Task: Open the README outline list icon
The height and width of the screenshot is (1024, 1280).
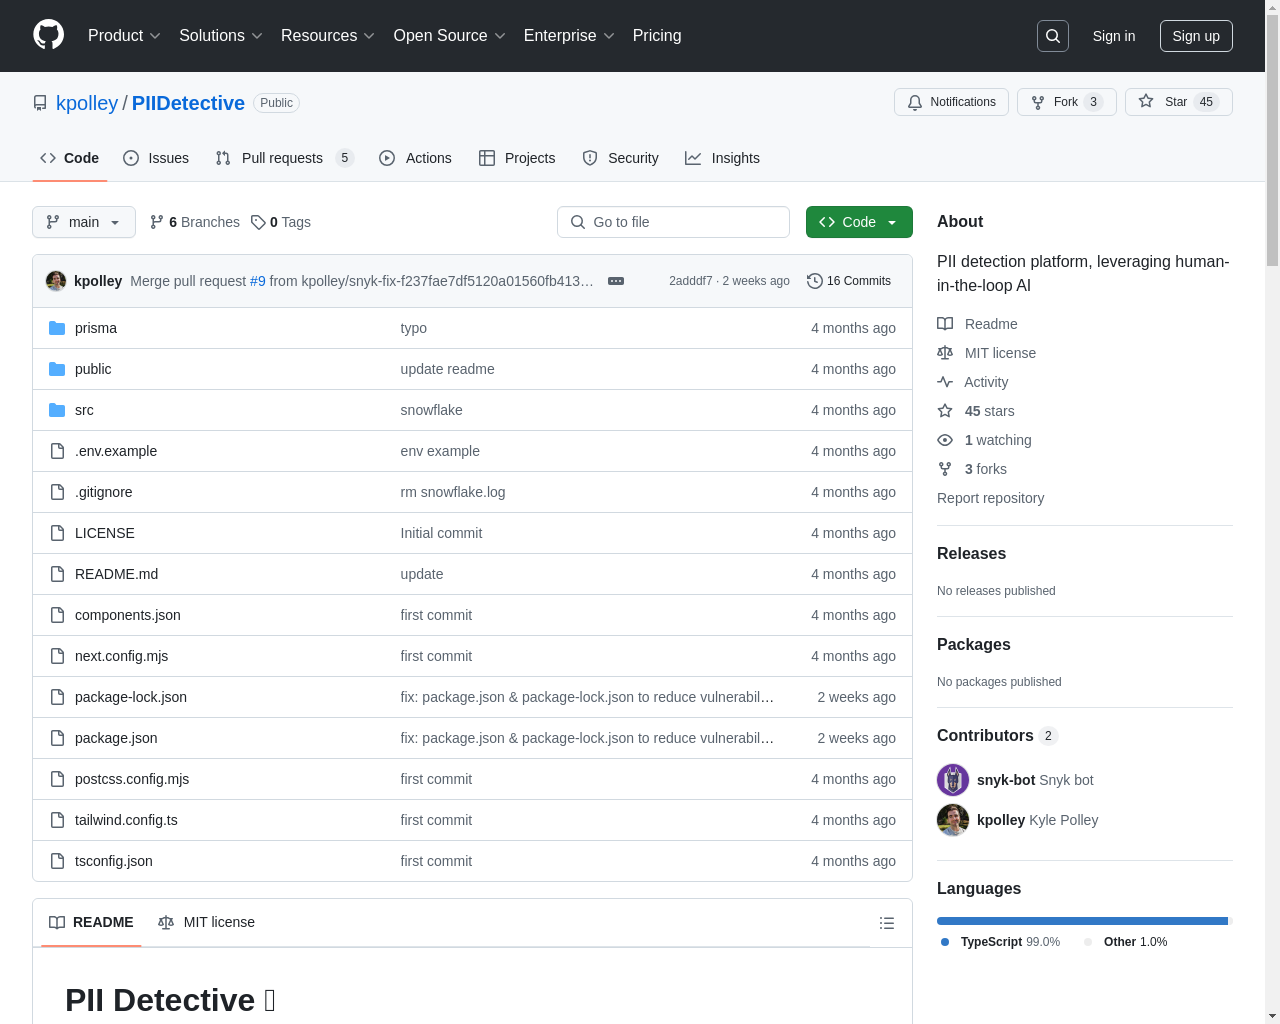Action: pos(887,923)
